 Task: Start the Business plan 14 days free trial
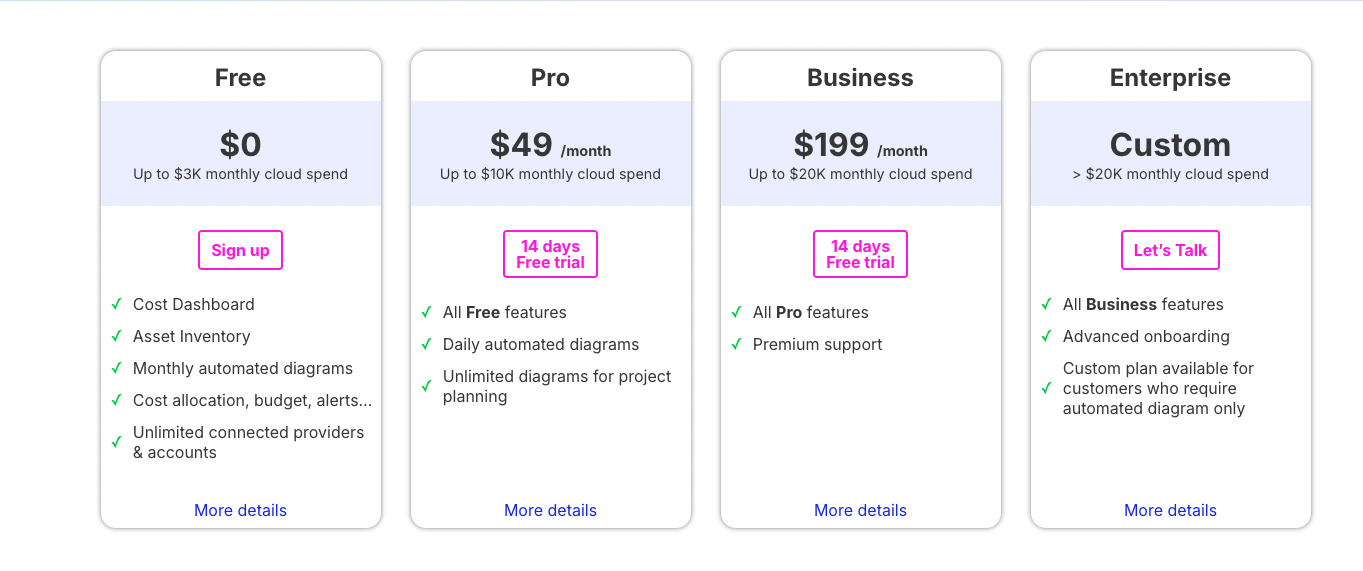(x=860, y=254)
